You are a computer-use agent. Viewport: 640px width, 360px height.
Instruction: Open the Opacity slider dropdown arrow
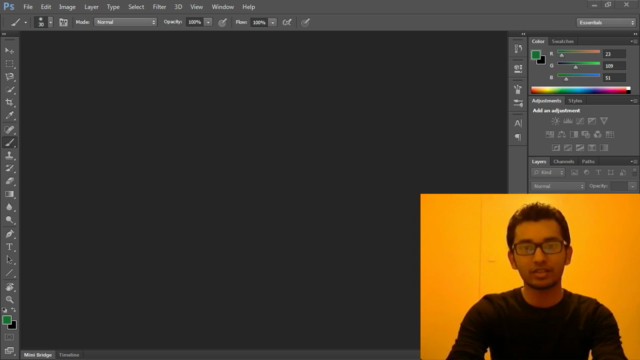(208, 22)
